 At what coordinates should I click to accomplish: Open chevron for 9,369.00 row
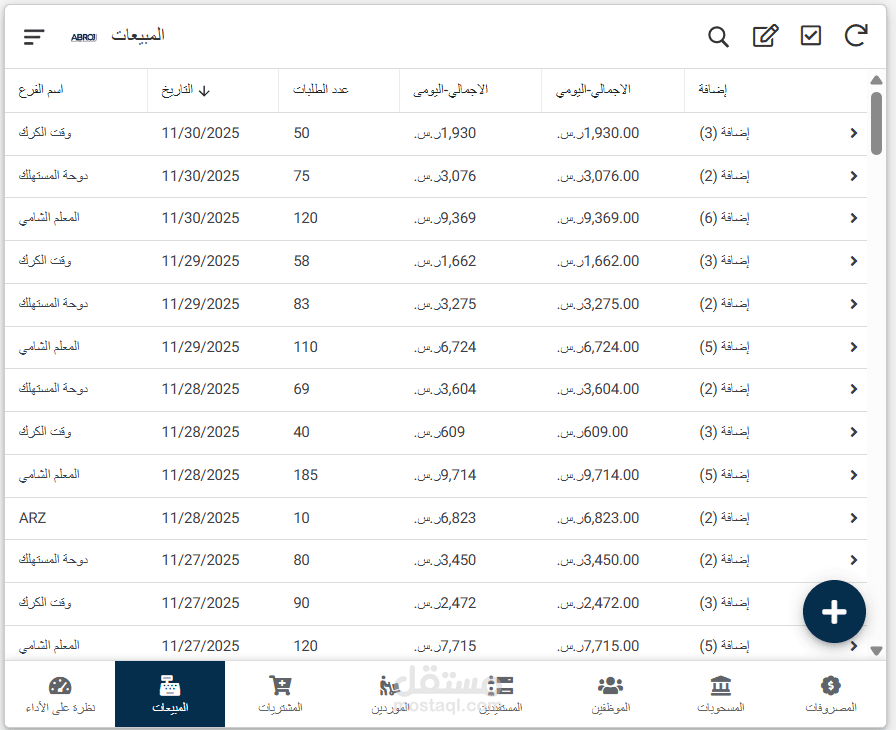click(x=854, y=218)
